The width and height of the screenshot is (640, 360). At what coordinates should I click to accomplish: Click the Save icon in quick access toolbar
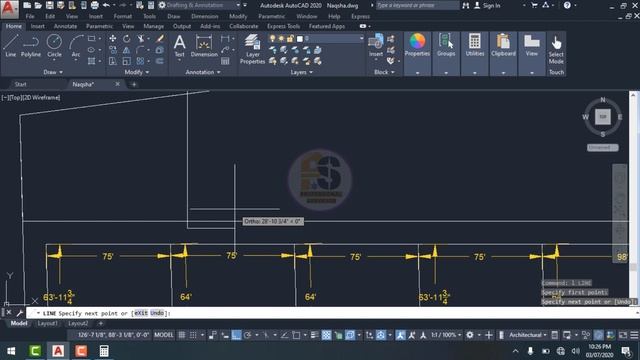(49, 5)
